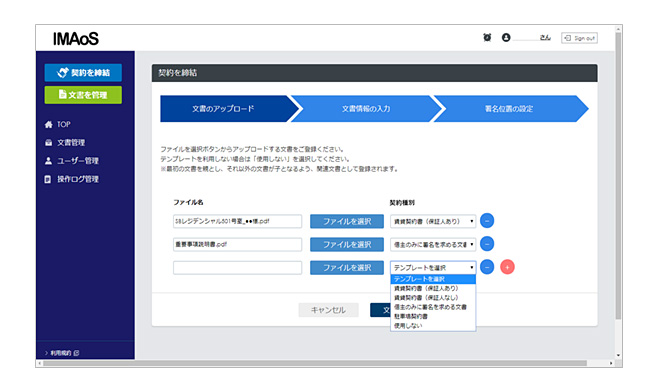Screen dimensions: 650x389
Task: Expand first row contract type dropdown
Action: (x=433, y=221)
